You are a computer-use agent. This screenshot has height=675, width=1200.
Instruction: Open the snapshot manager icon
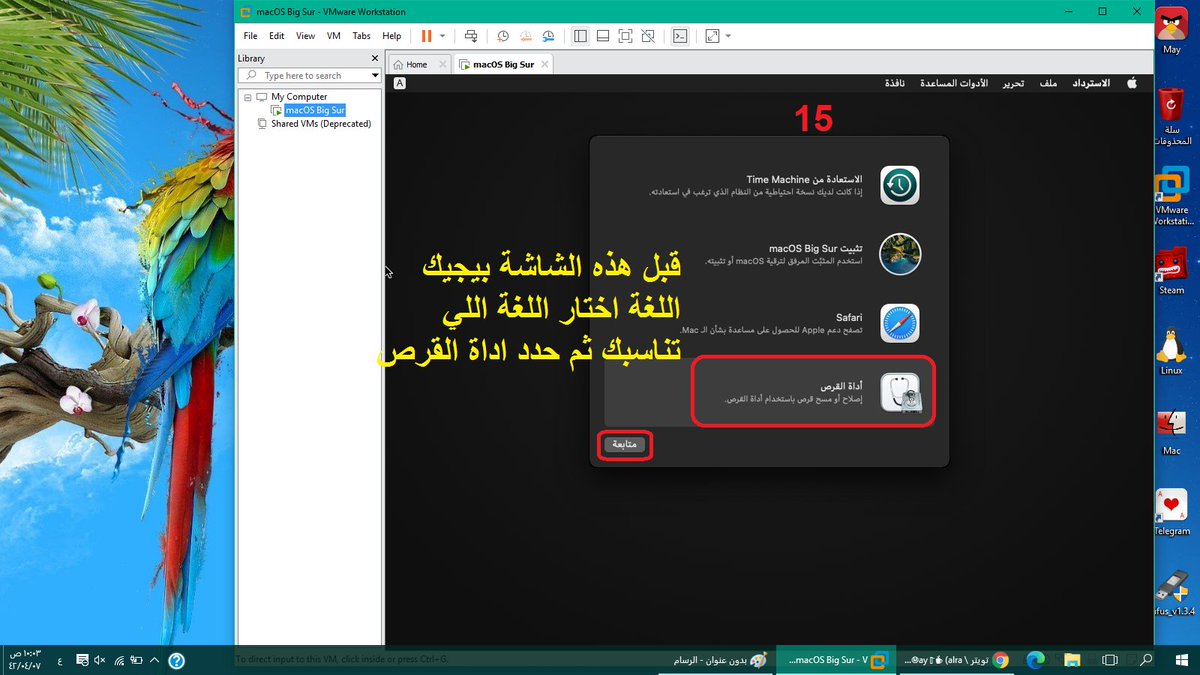tap(548, 36)
